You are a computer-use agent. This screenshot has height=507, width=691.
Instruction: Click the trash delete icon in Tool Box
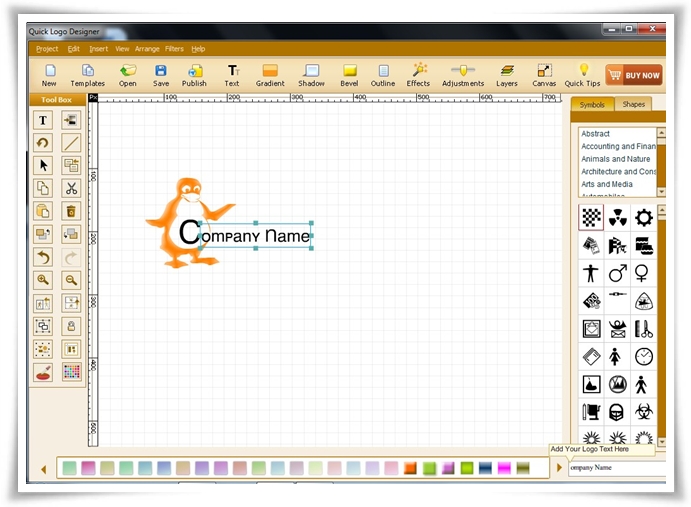click(71, 211)
